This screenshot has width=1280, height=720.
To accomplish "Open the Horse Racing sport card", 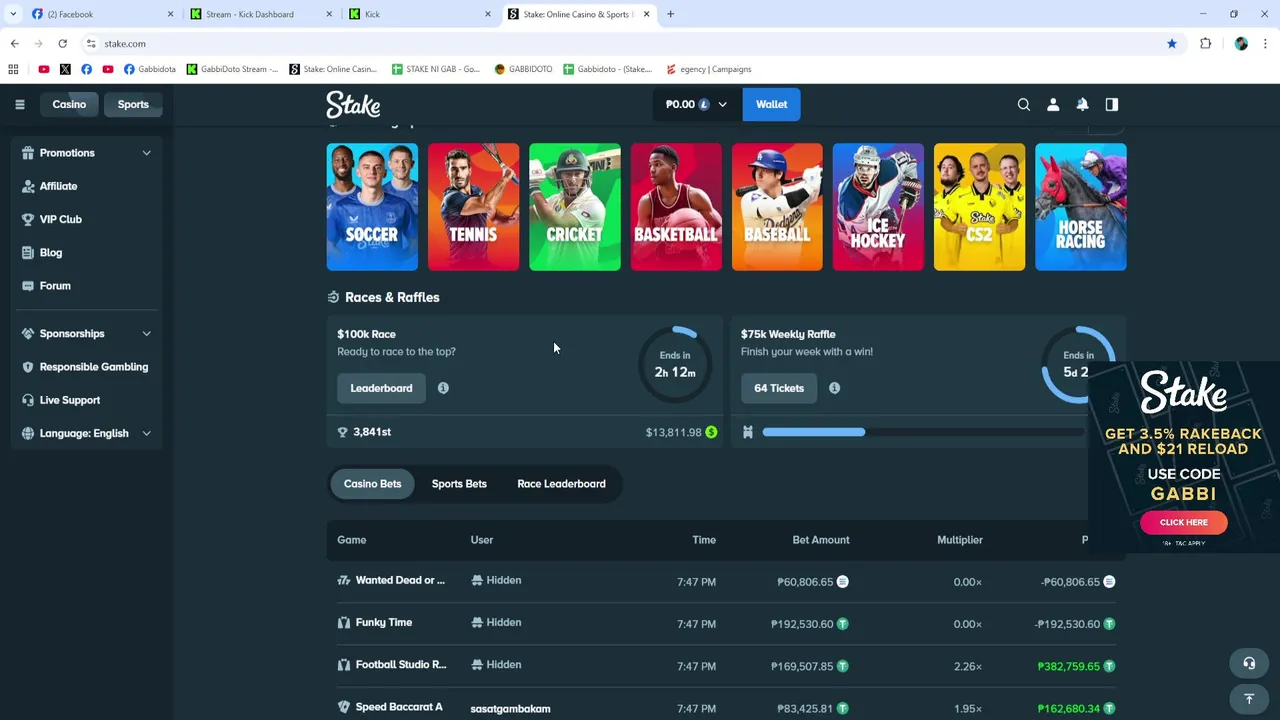I will tap(1080, 207).
